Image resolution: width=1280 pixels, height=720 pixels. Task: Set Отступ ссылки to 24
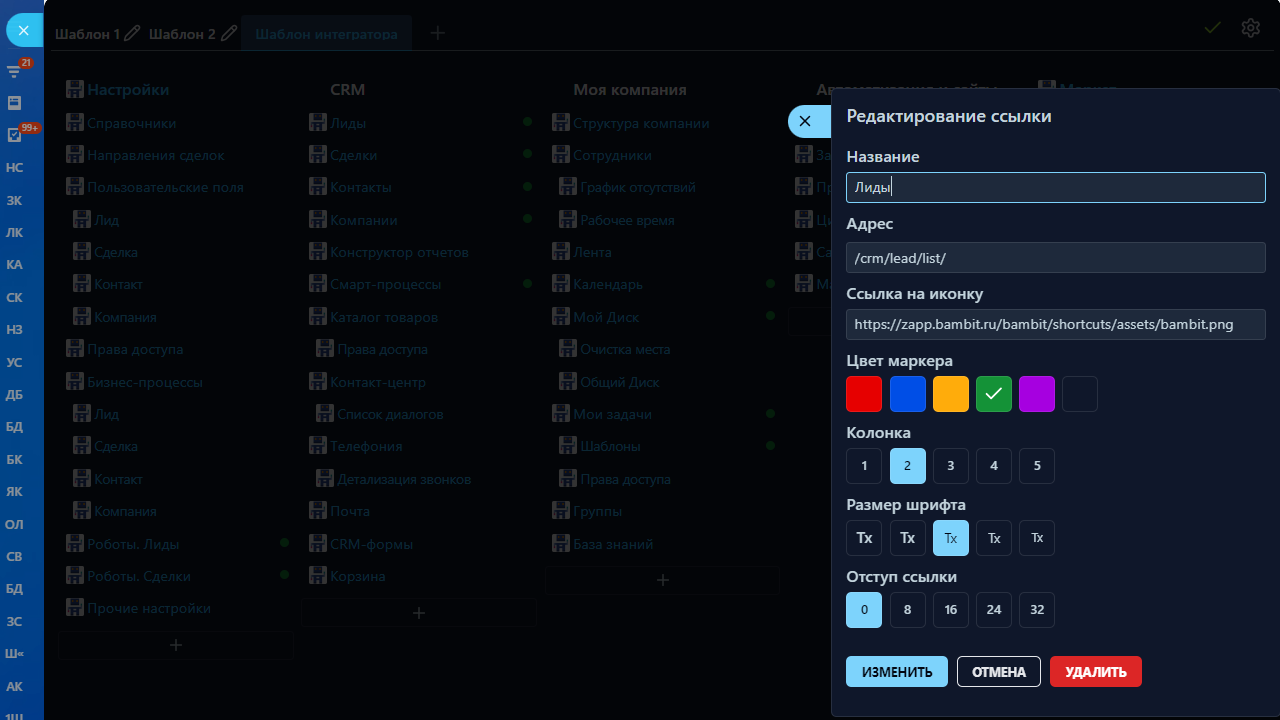[994, 610]
